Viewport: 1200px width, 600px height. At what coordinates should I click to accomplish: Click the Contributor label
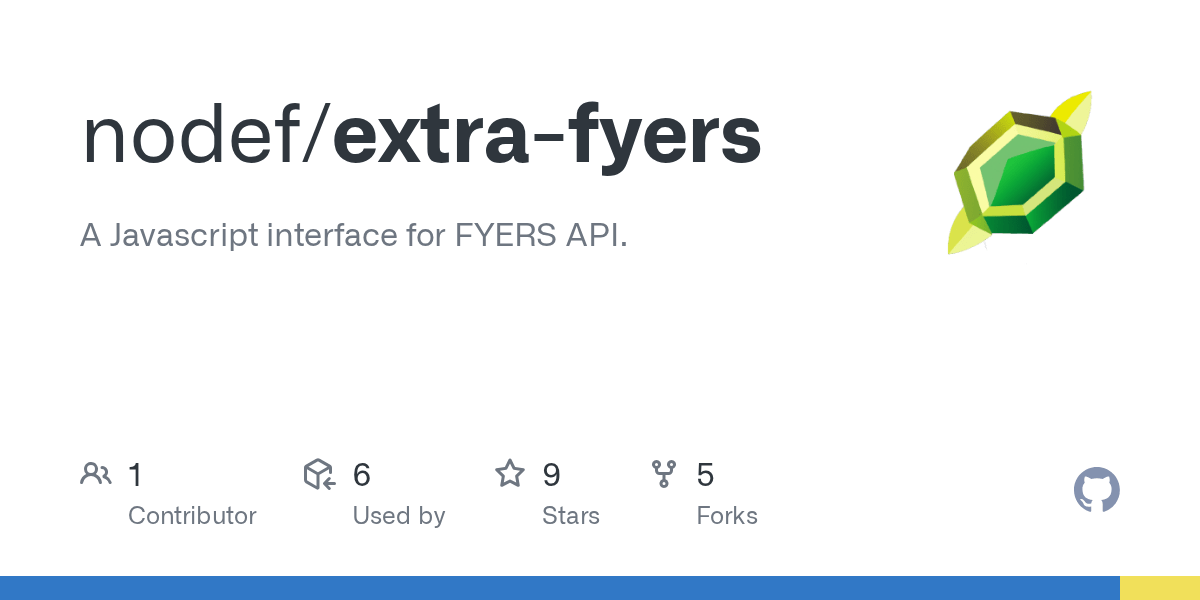(x=192, y=516)
